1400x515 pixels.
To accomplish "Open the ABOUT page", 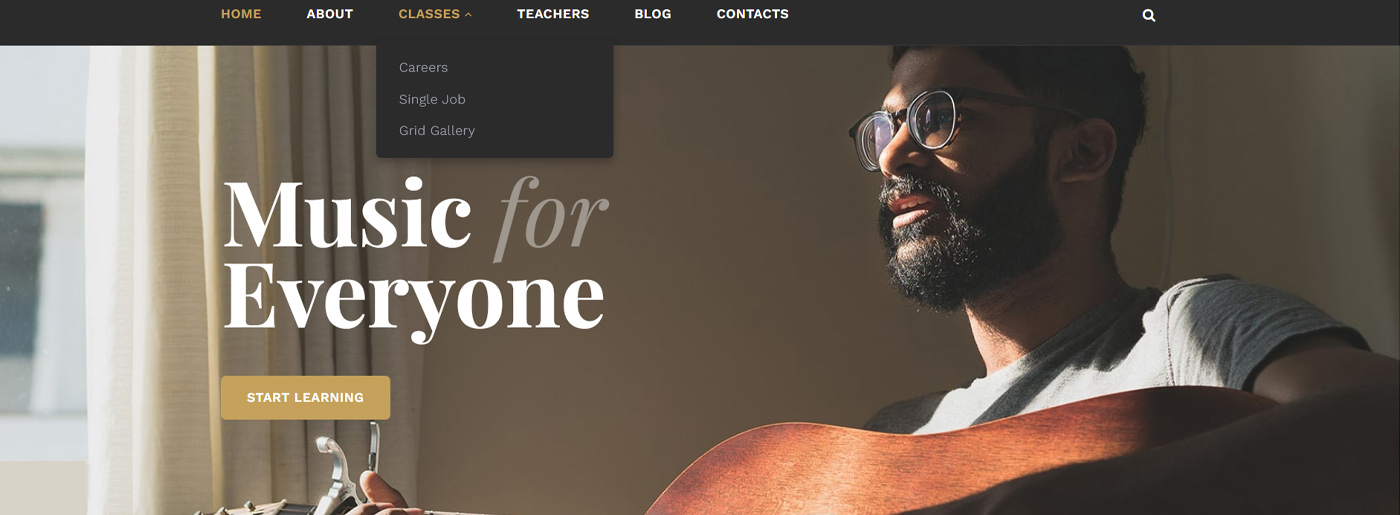I will point(330,14).
